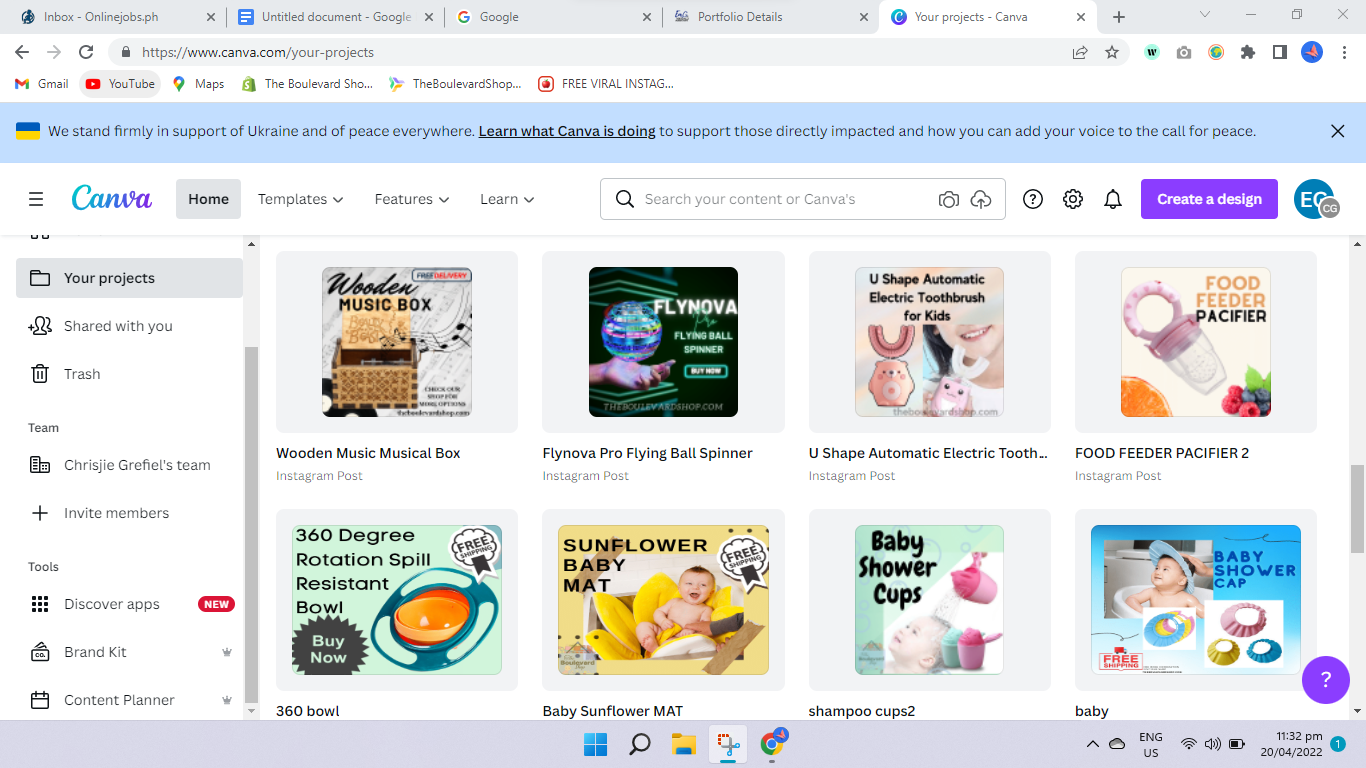
Task: Bookmark this page with the star icon
Action: pos(1112,52)
